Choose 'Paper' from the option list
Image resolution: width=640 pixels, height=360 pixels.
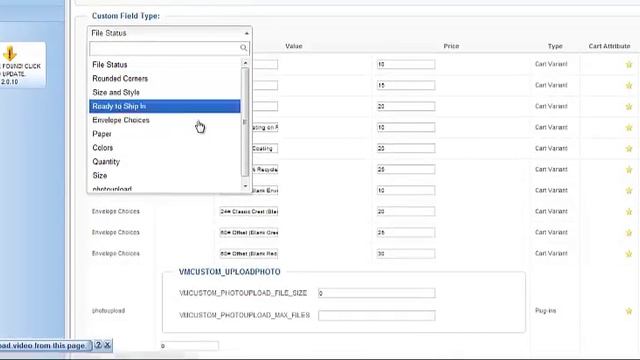[x=164, y=134]
